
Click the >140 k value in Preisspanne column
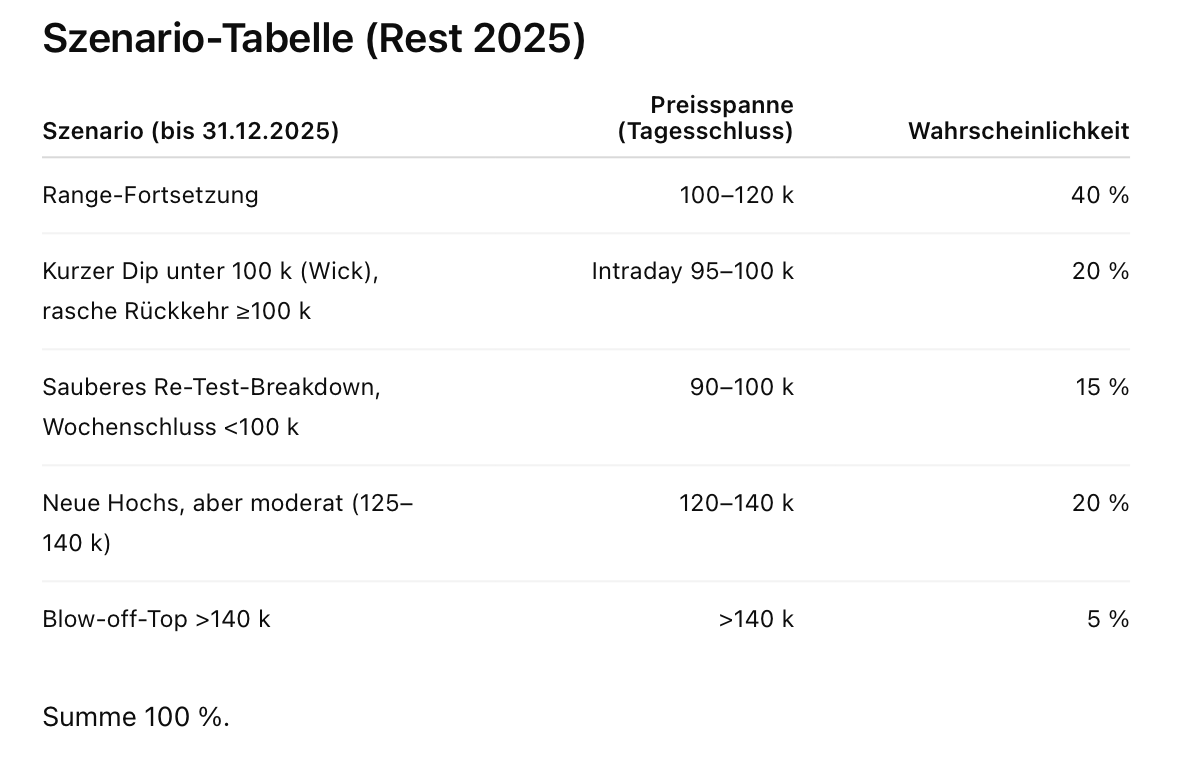click(x=755, y=619)
